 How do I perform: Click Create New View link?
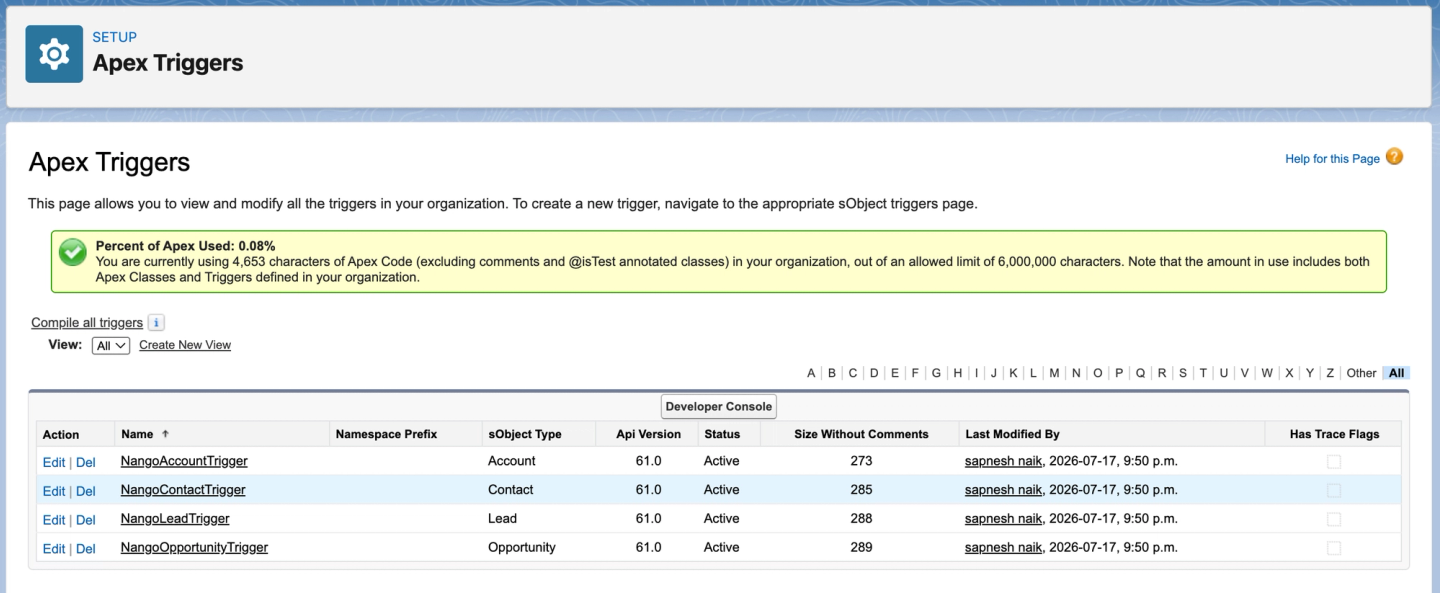tap(185, 345)
